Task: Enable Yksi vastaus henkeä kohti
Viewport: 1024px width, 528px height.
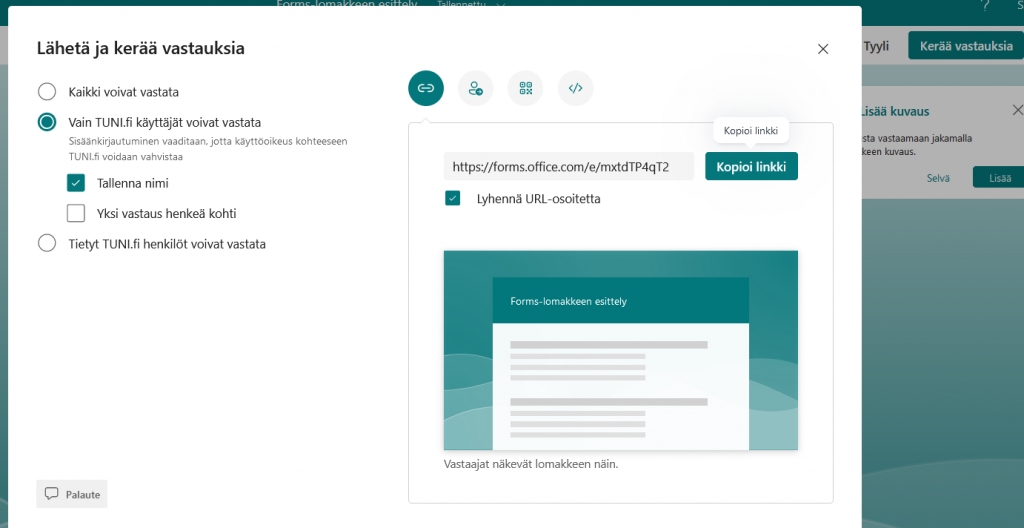Action: coord(76,213)
